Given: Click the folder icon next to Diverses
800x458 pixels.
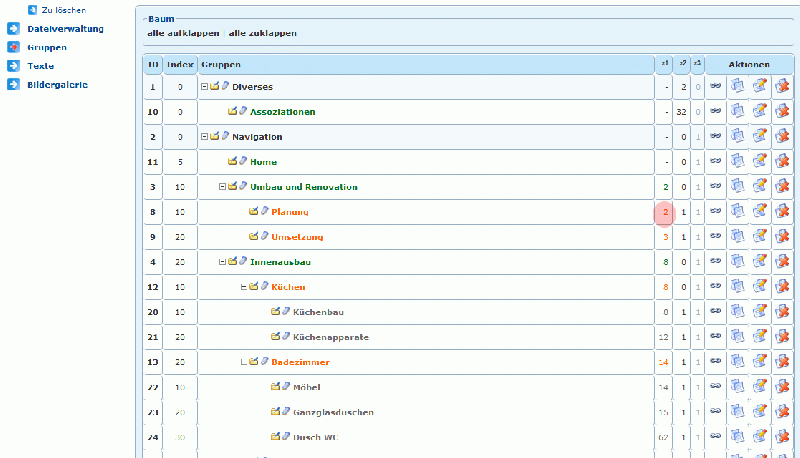Looking at the screenshot, I should 214,86.
